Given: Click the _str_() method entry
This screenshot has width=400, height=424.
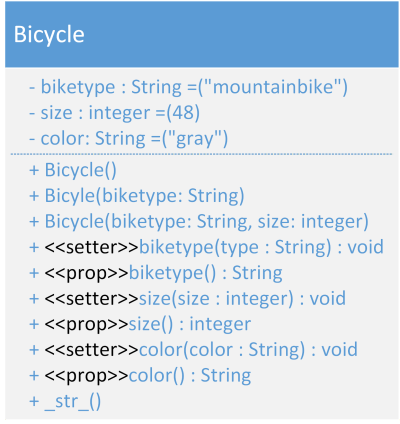Looking at the screenshot, I should [x=65, y=401].
